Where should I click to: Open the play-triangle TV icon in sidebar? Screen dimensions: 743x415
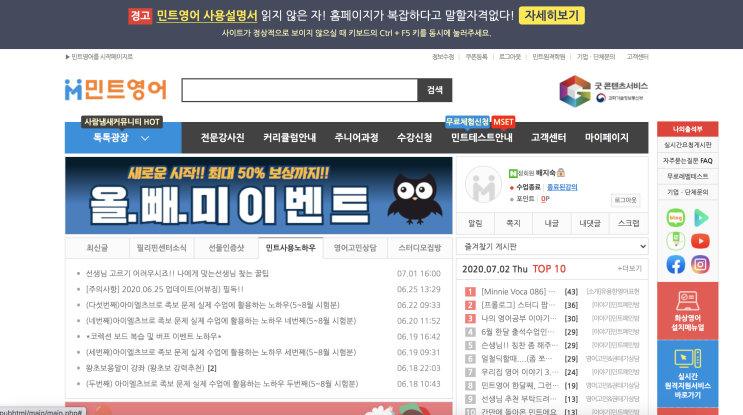[700, 218]
